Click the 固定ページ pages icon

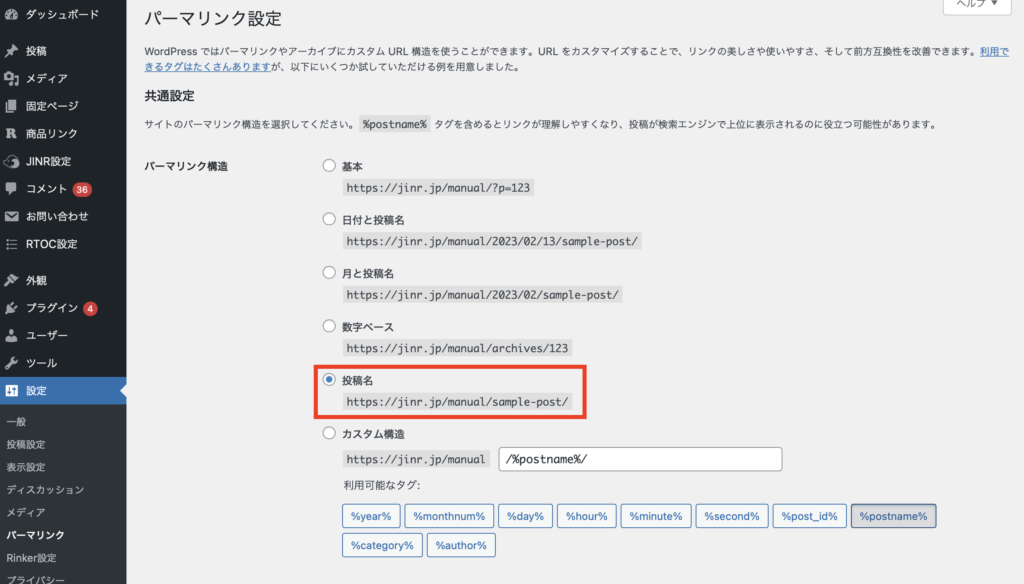(11, 106)
